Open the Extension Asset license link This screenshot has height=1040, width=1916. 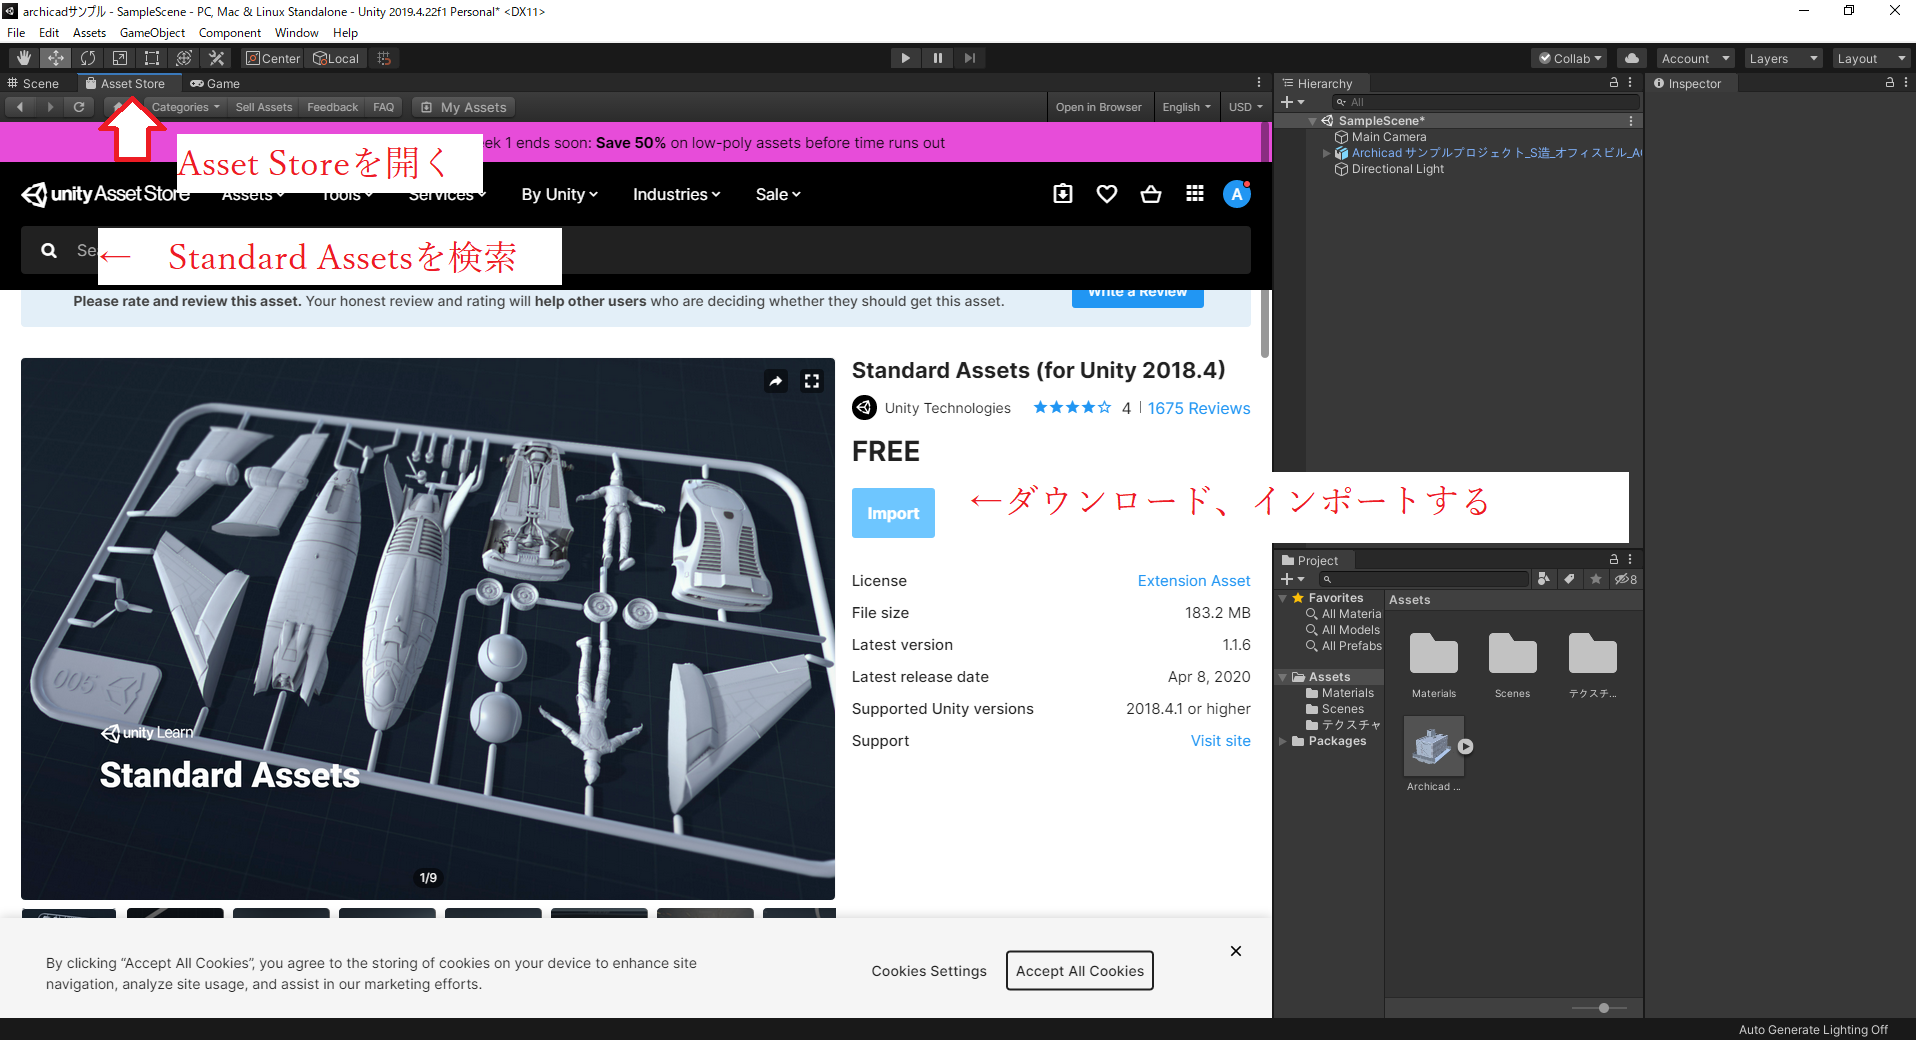tap(1193, 581)
